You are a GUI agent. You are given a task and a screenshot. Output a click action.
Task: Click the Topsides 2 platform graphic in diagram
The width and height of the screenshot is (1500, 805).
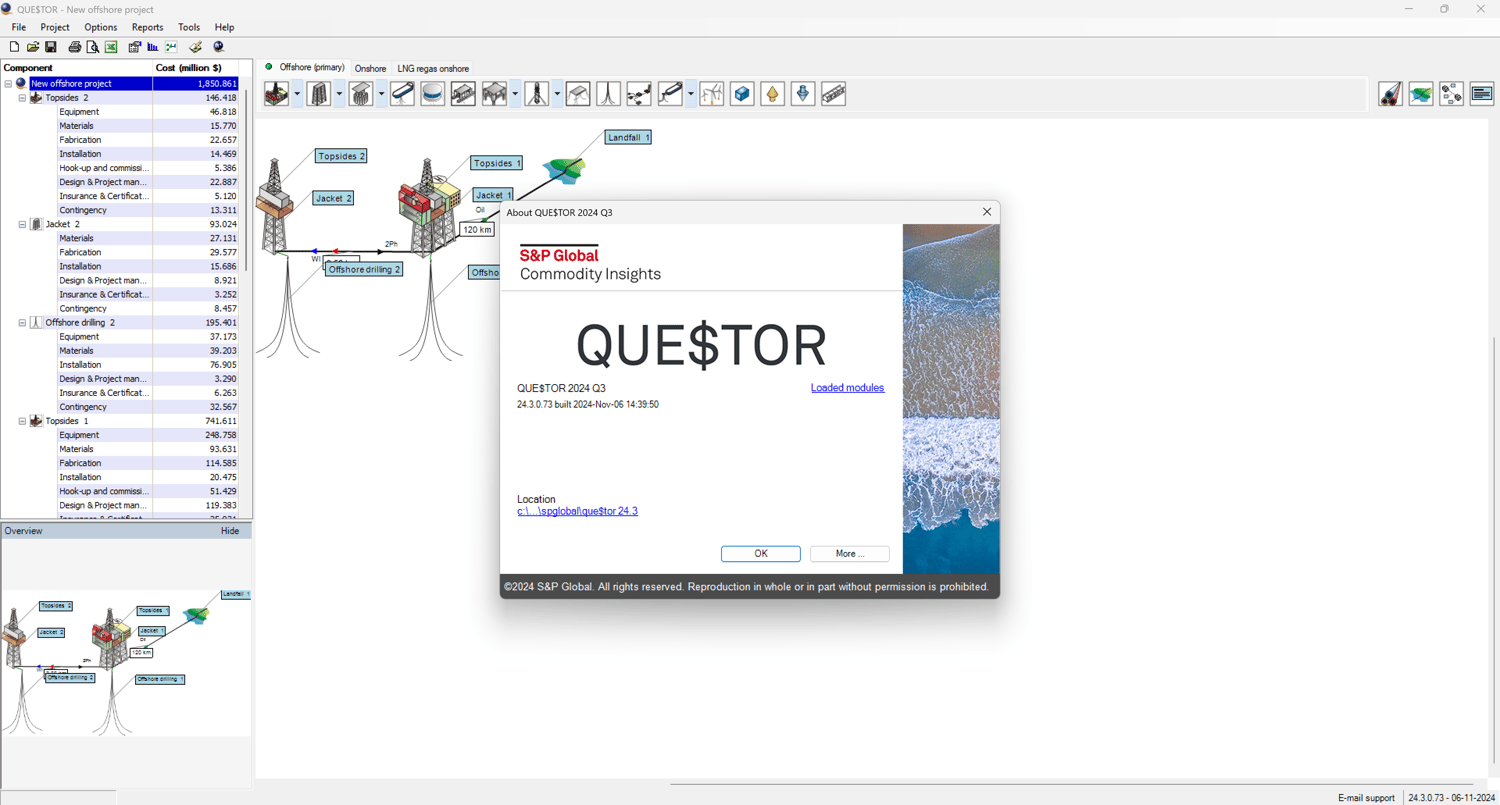coord(274,205)
